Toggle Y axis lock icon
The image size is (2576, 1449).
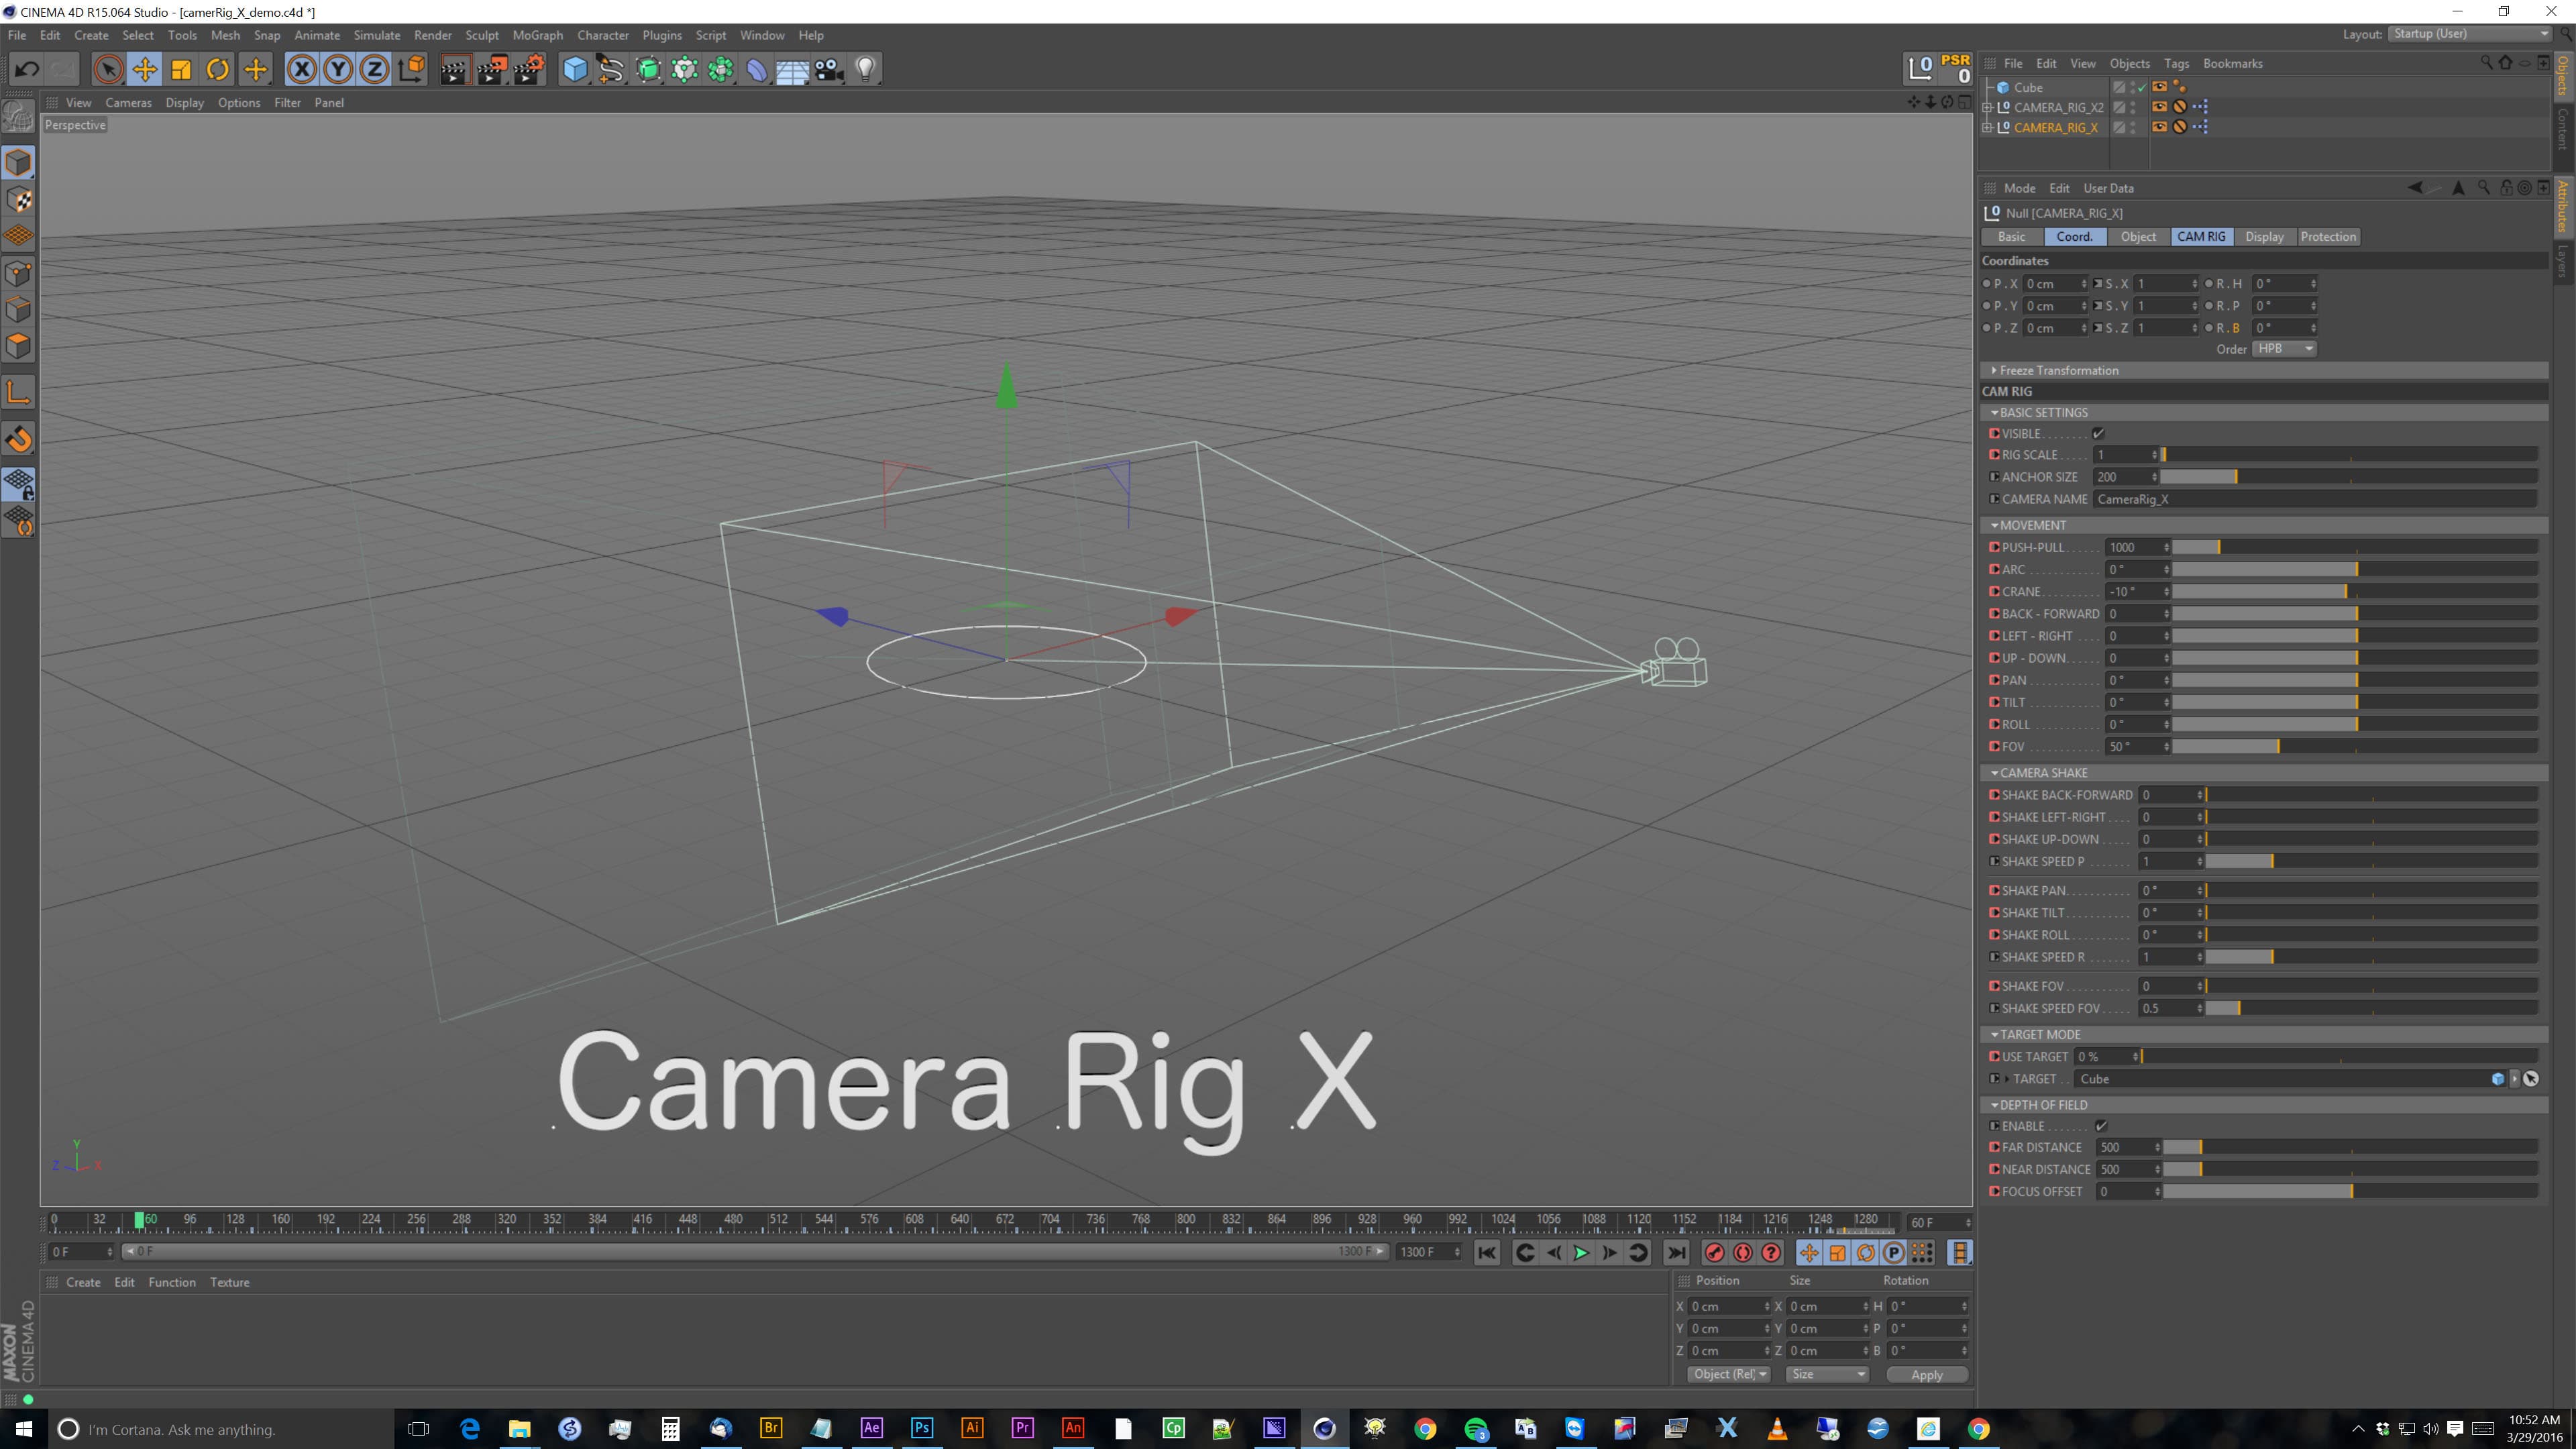(x=338, y=69)
